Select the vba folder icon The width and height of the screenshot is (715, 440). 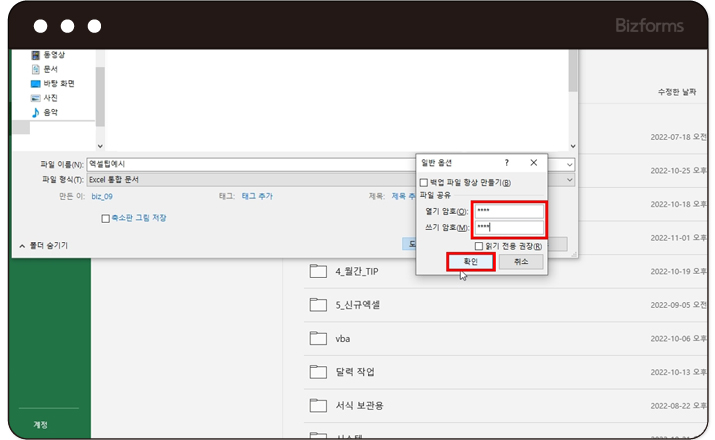[x=318, y=338]
